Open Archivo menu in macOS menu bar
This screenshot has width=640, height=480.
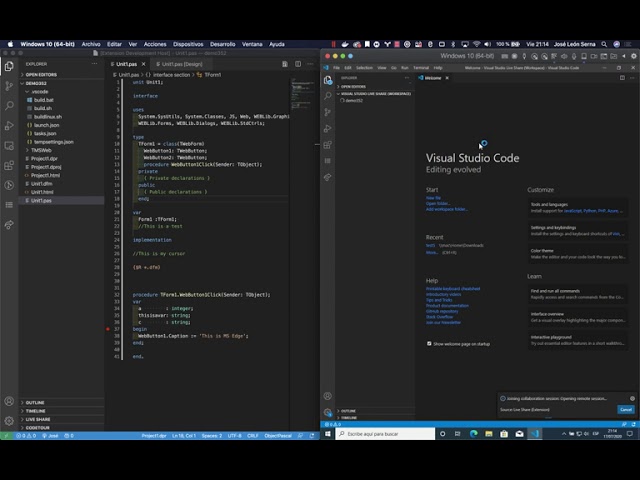point(91,44)
